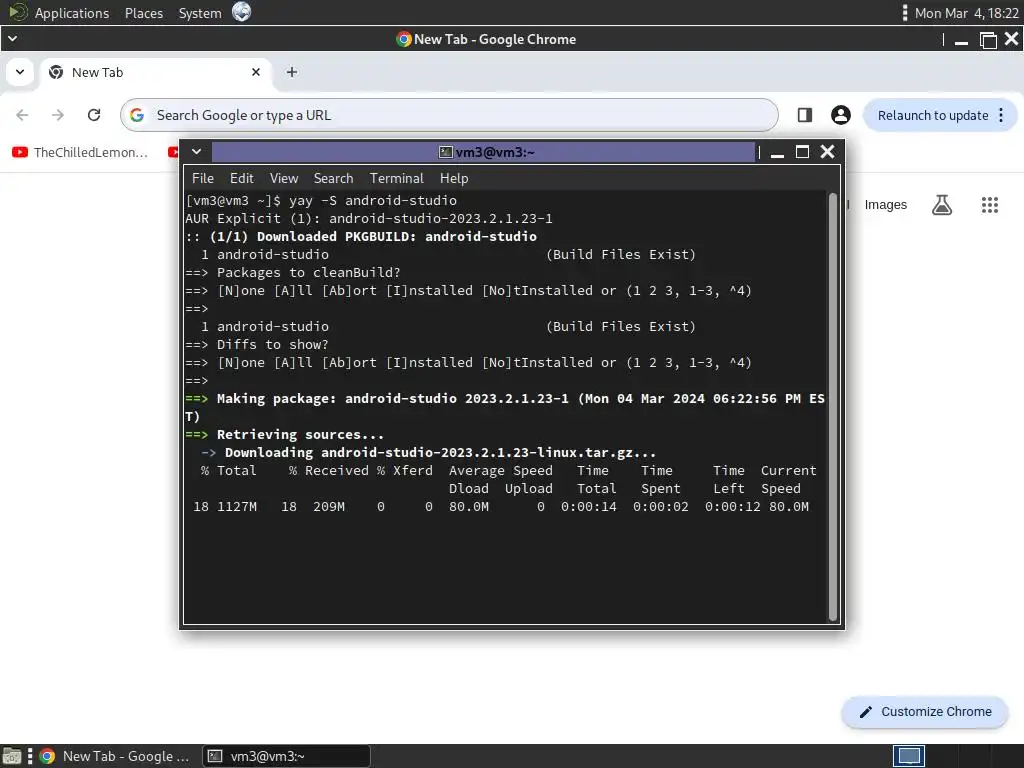Click the Chrome icon in the window title
Image resolution: width=1024 pixels, height=768 pixels.
point(404,39)
